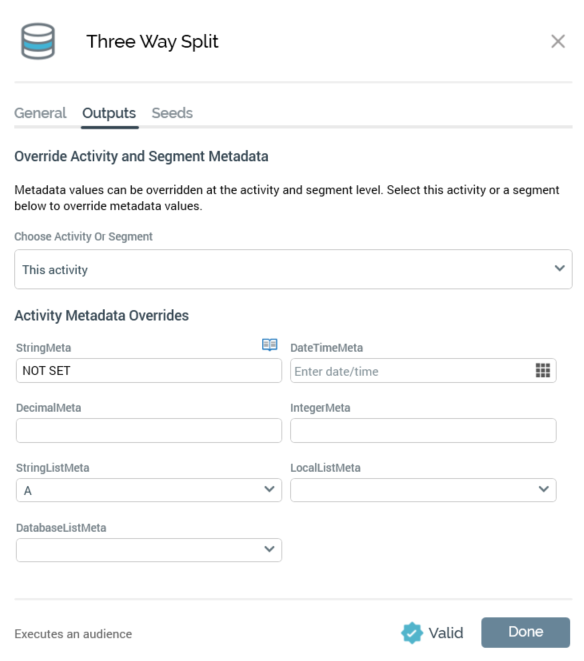This screenshot has width=584, height=661.
Task: Click the Three Way Split title text
Action: (x=152, y=41)
